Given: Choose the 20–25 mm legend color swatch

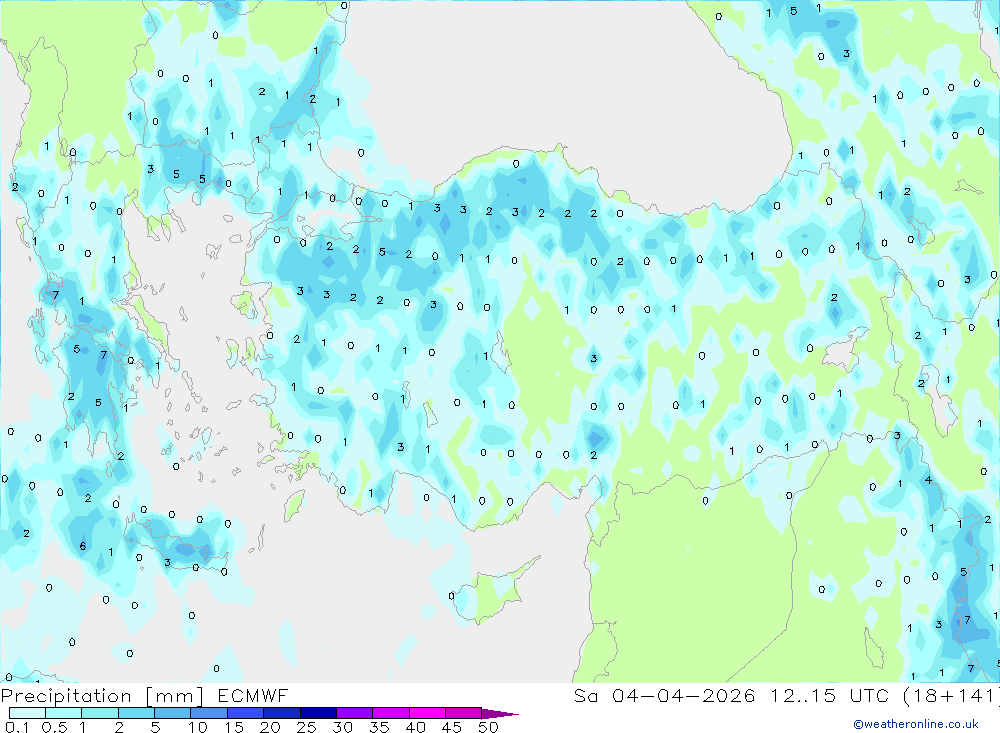Looking at the screenshot, I should click(282, 713).
